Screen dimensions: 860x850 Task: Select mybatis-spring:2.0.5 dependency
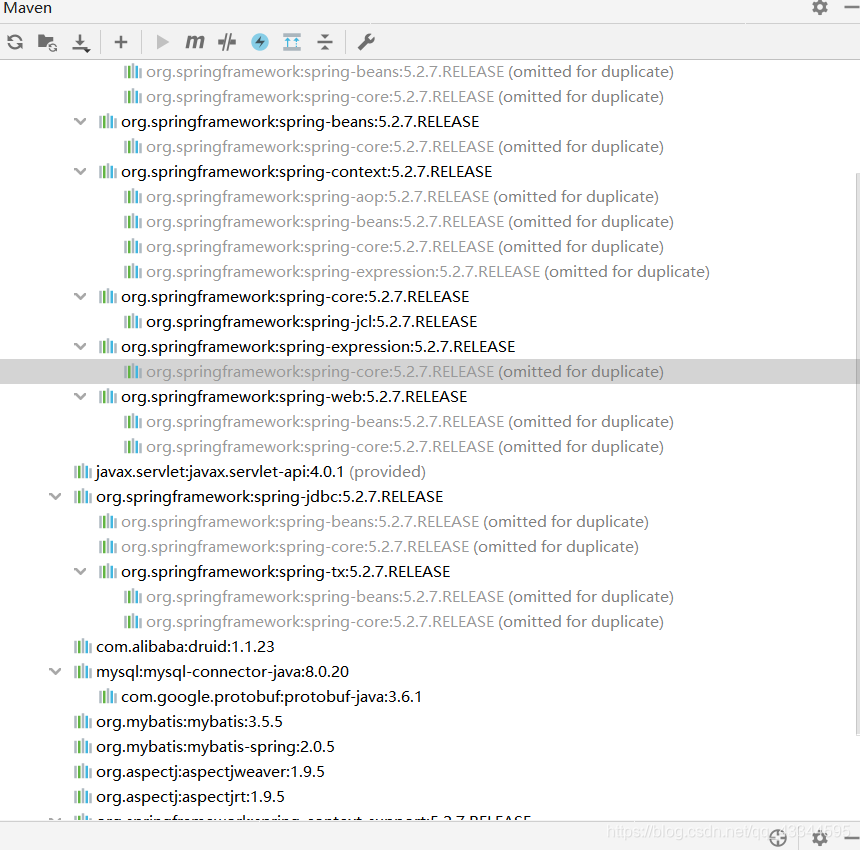[x=215, y=747]
